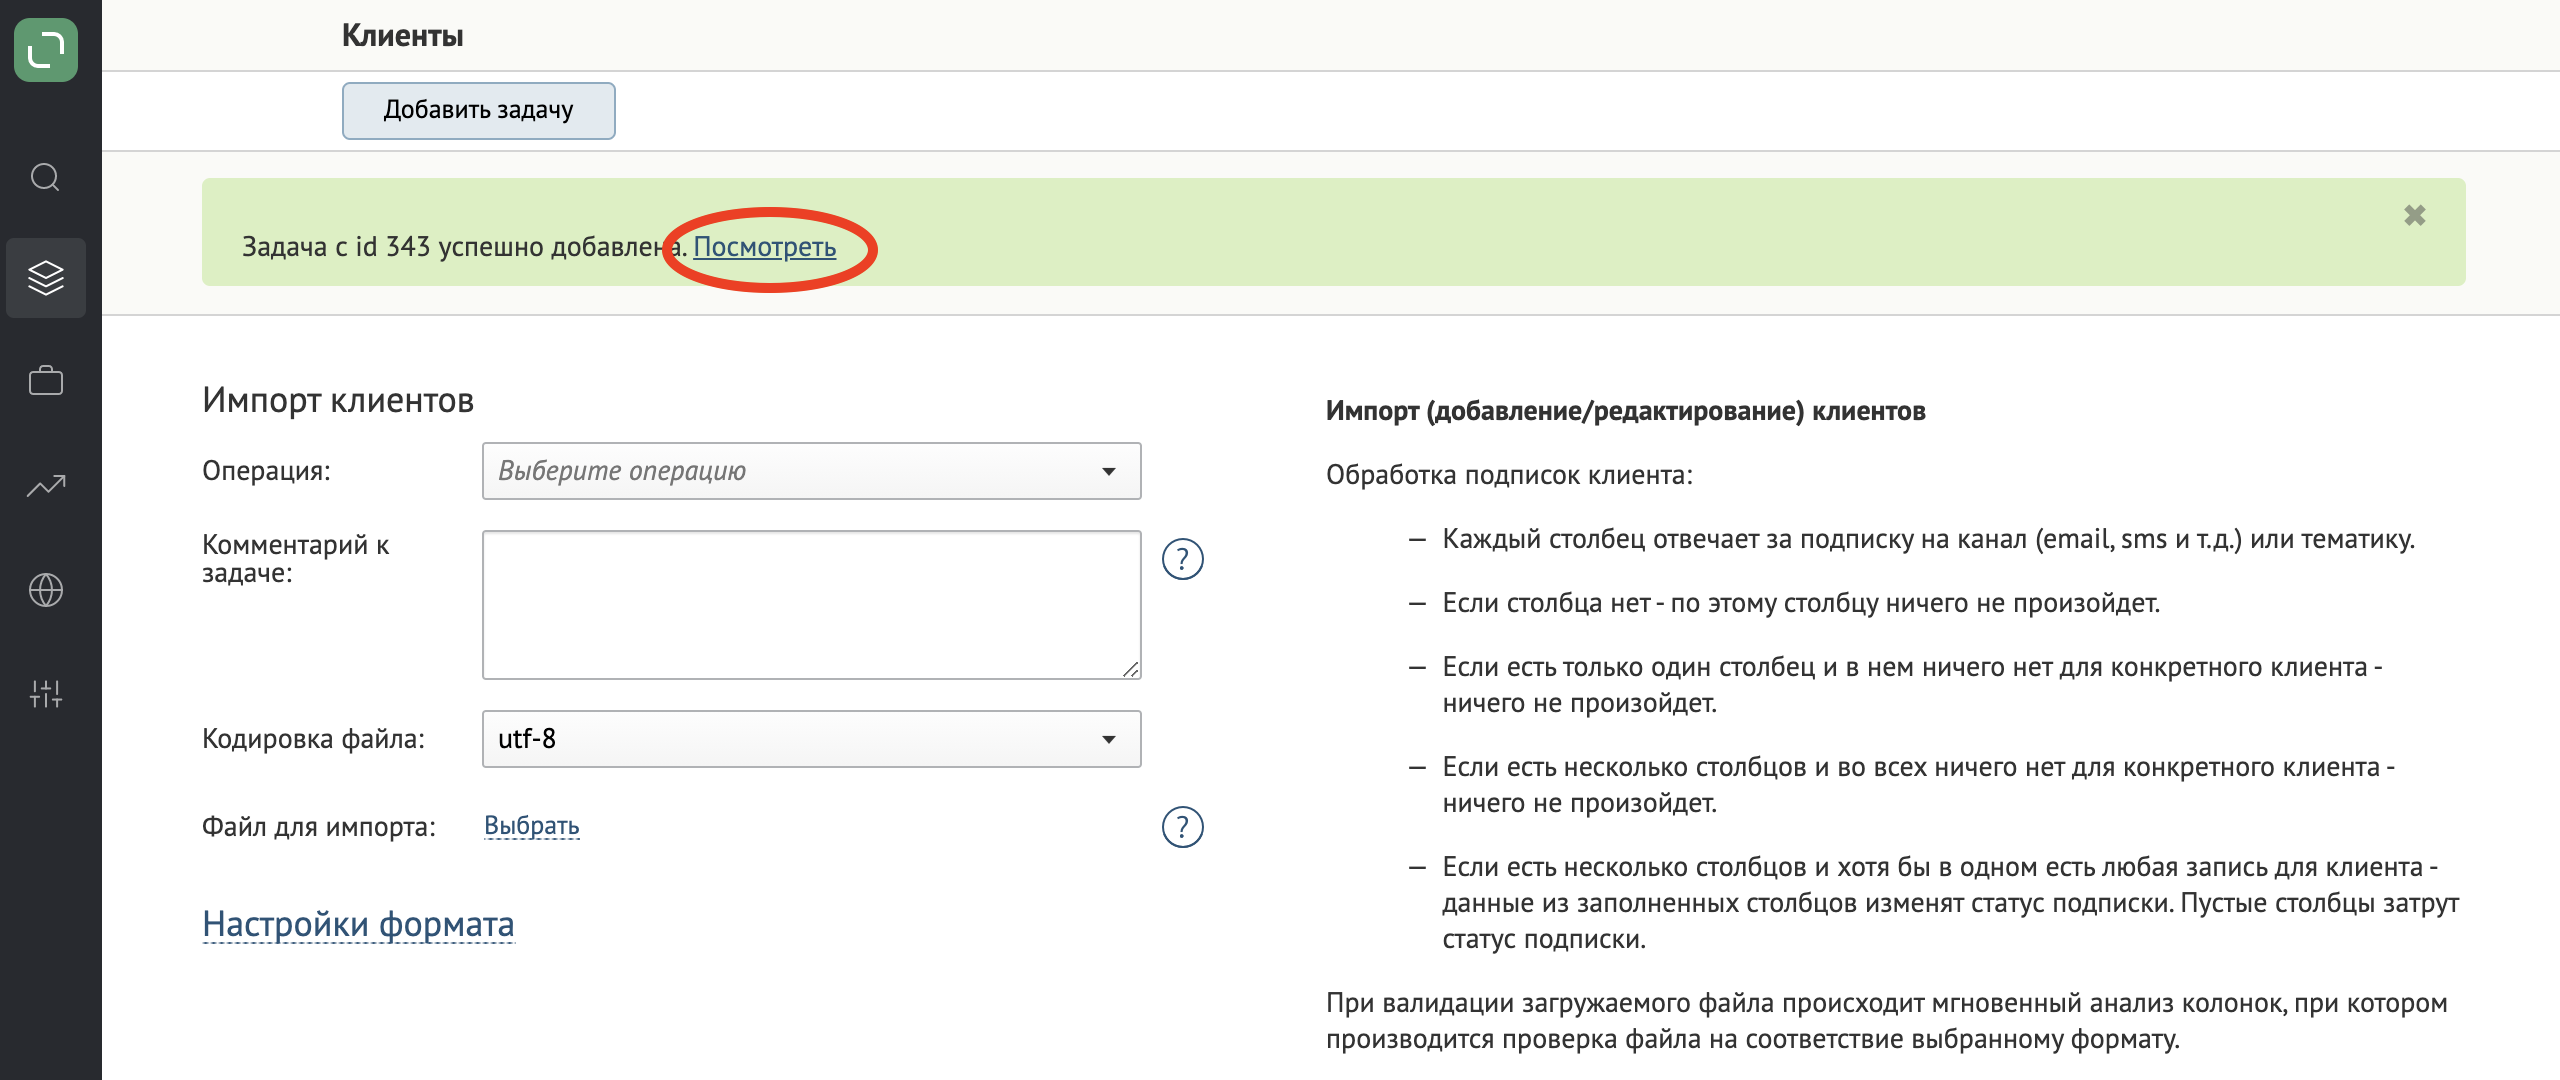The image size is (2560, 1080).
Task: Click the Обработка подписок клиента text
Action: pyautogui.click(x=1509, y=475)
